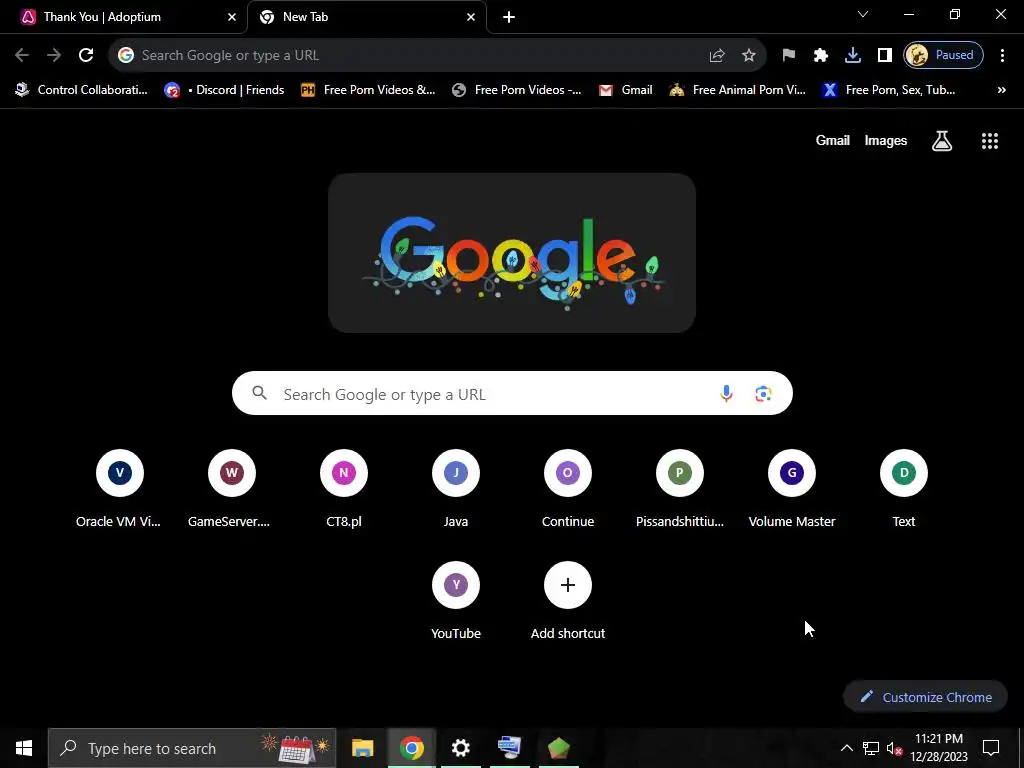Image resolution: width=1024 pixels, height=768 pixels.
Task: Open the clock showing 11:21 PM
Action: tap(939, 748)
